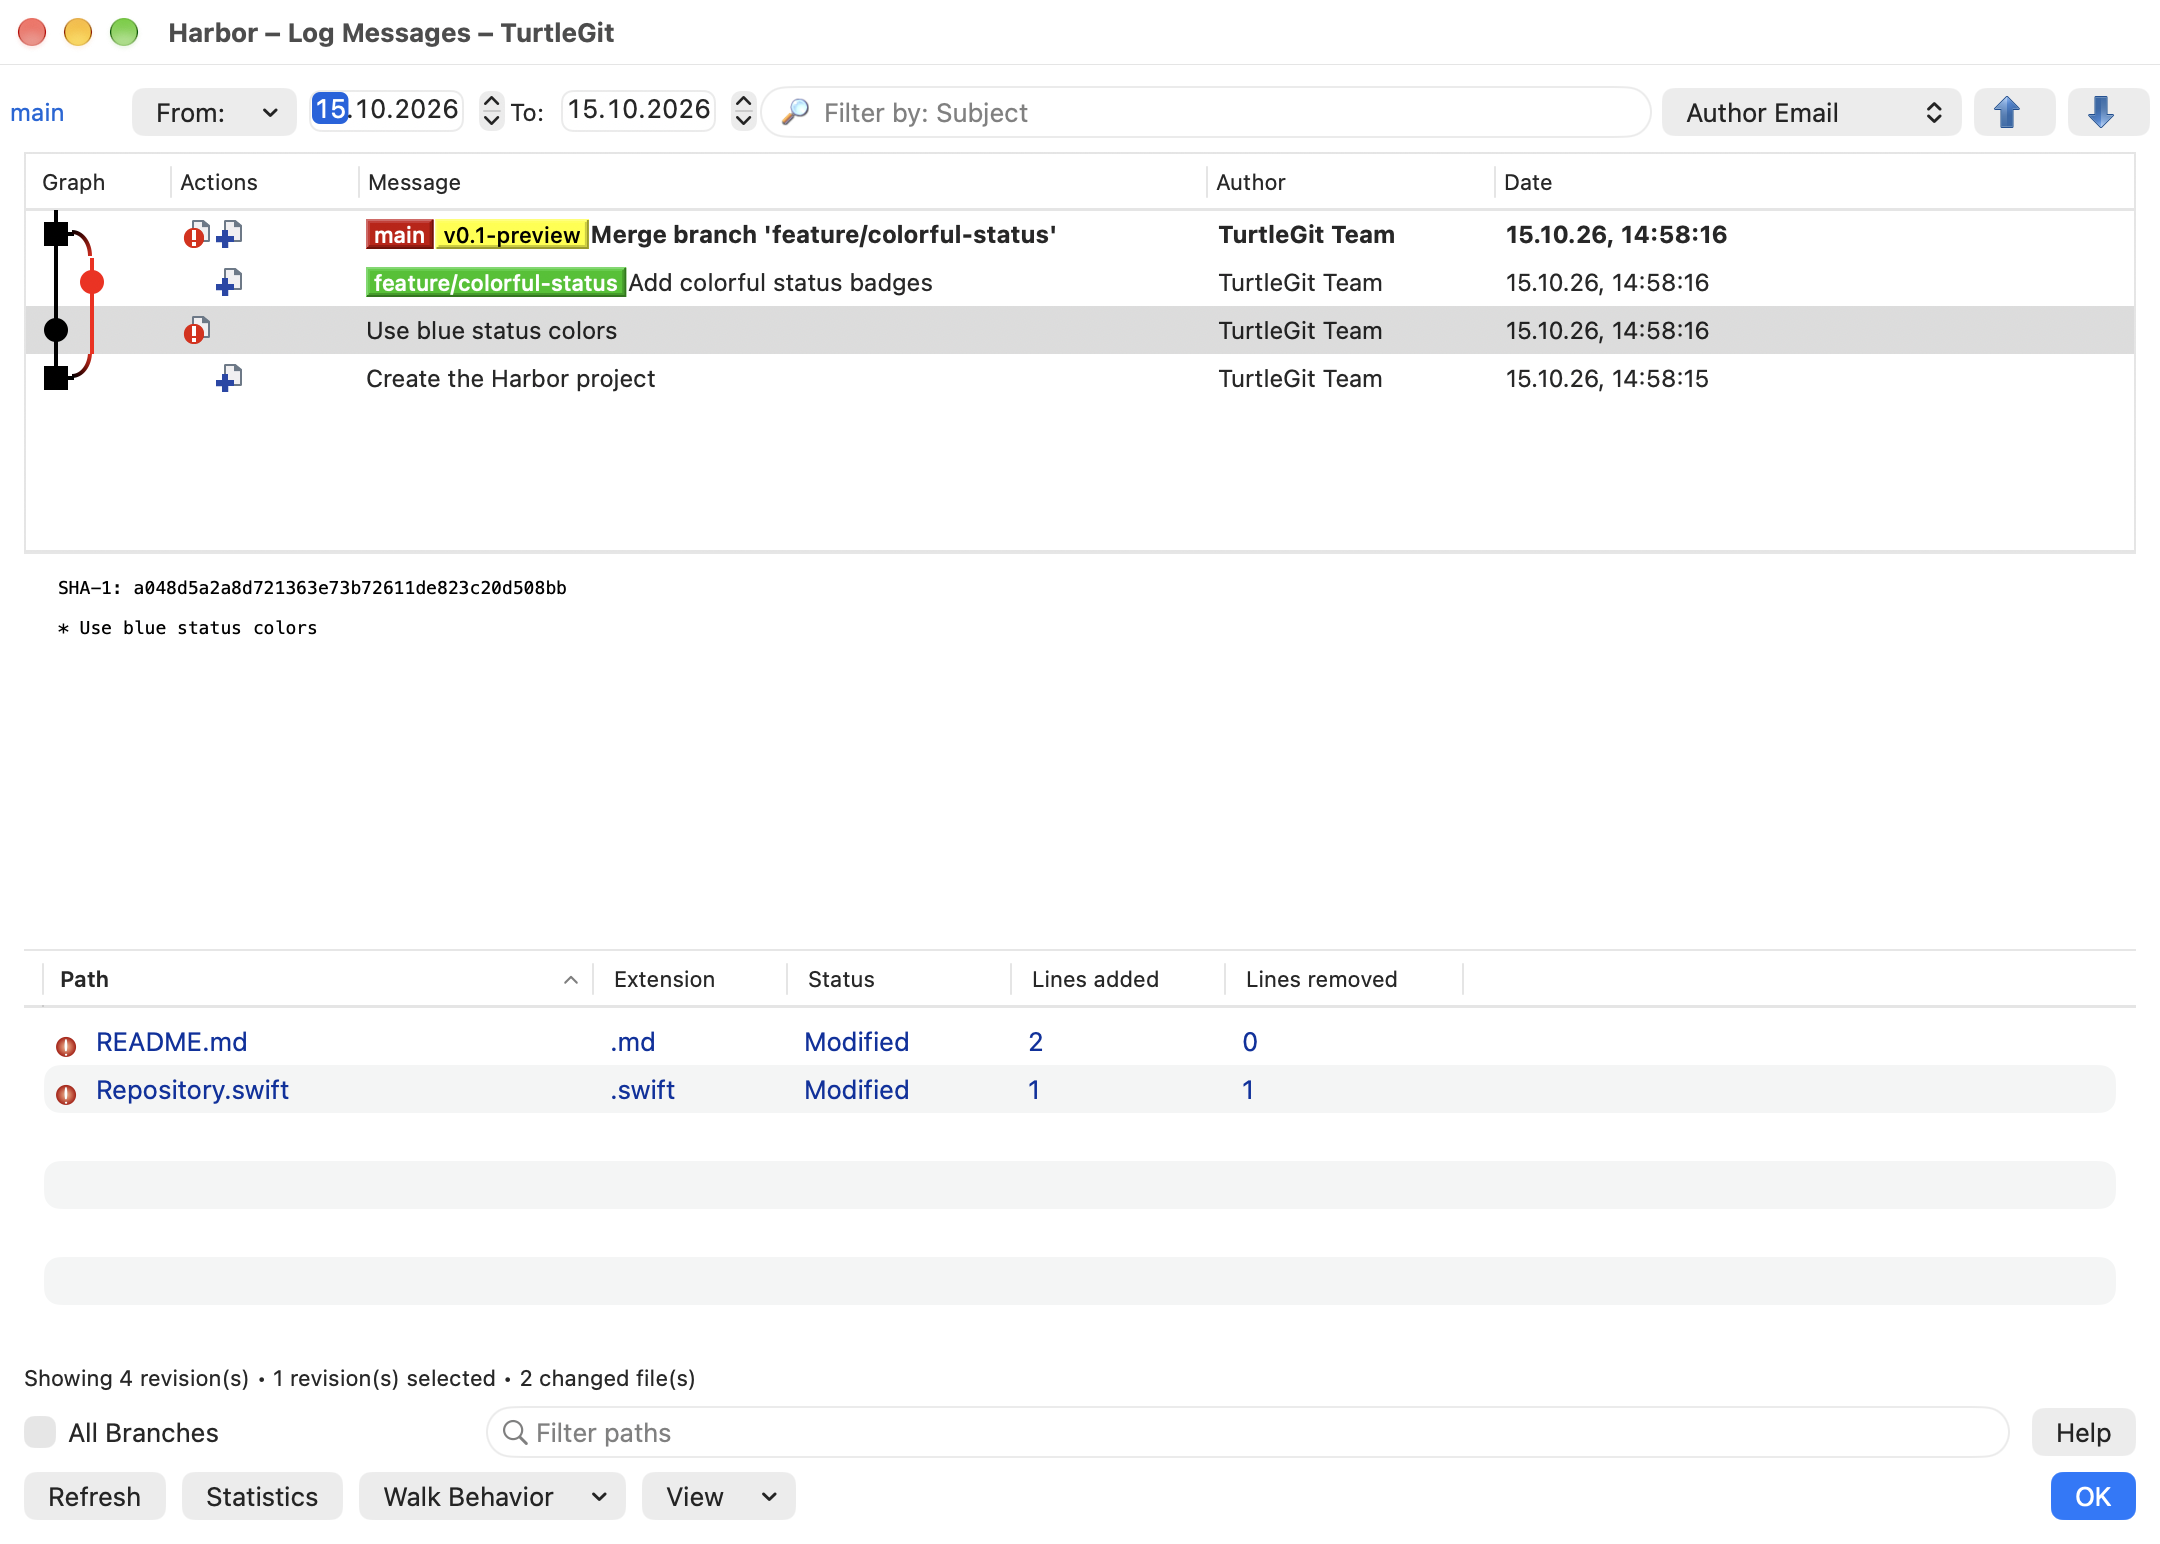The height and width of the screenshot is (1544, 2160).
Task: Open Statistics
Action: tap(262, 1496)
